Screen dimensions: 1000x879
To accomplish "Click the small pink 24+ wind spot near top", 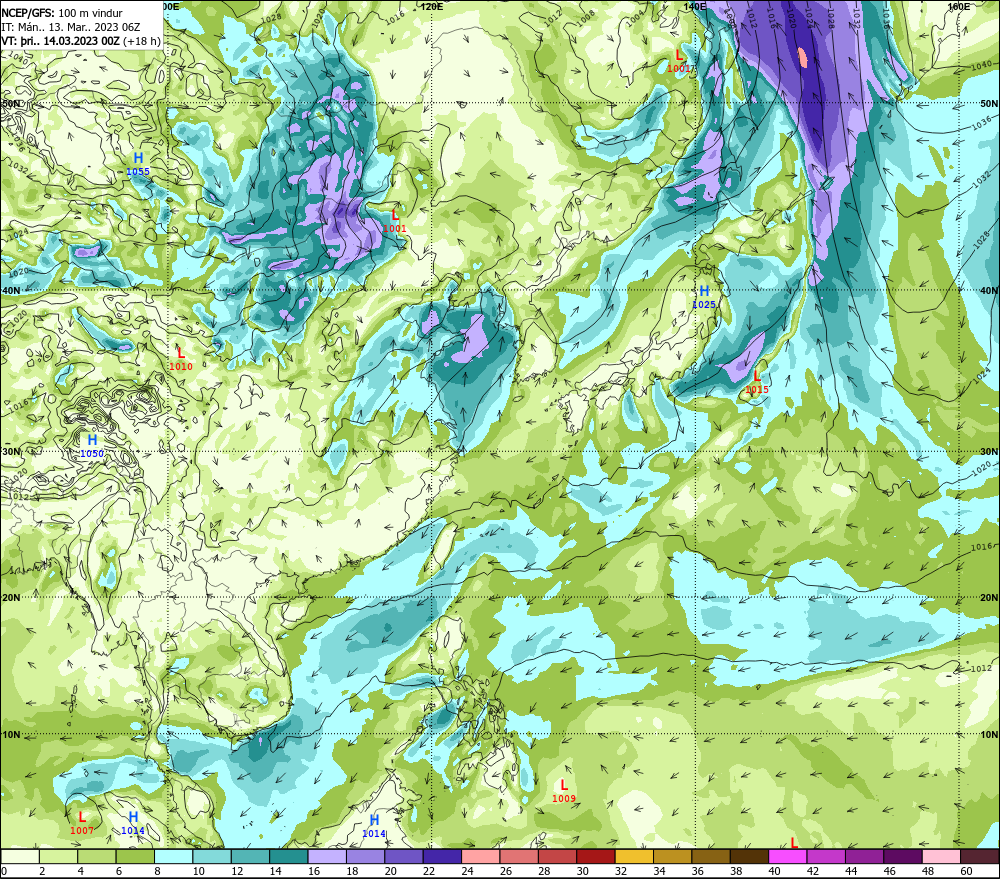I will 803,57.
